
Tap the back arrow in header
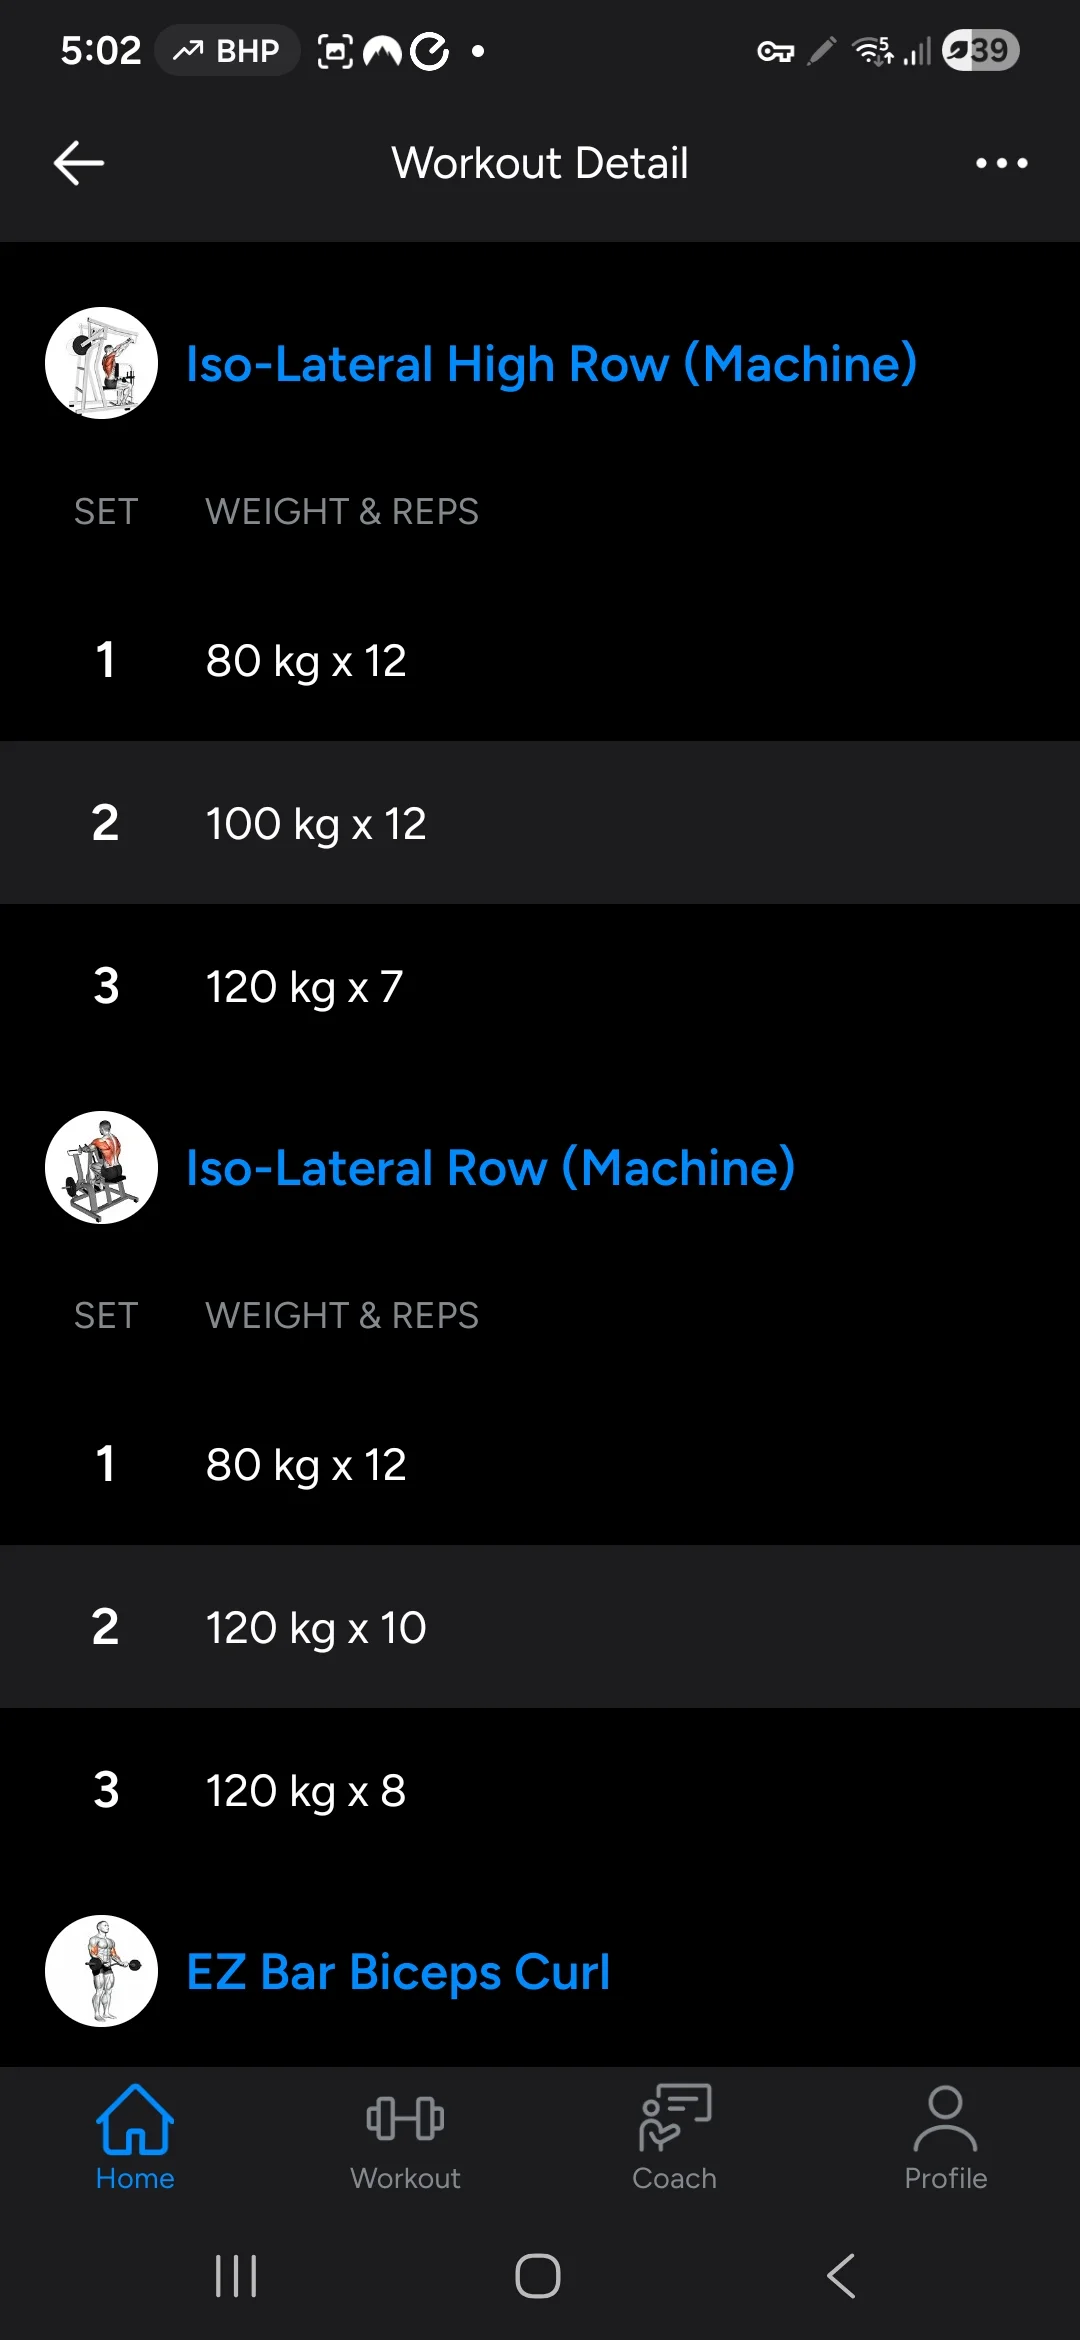point(79,163)
